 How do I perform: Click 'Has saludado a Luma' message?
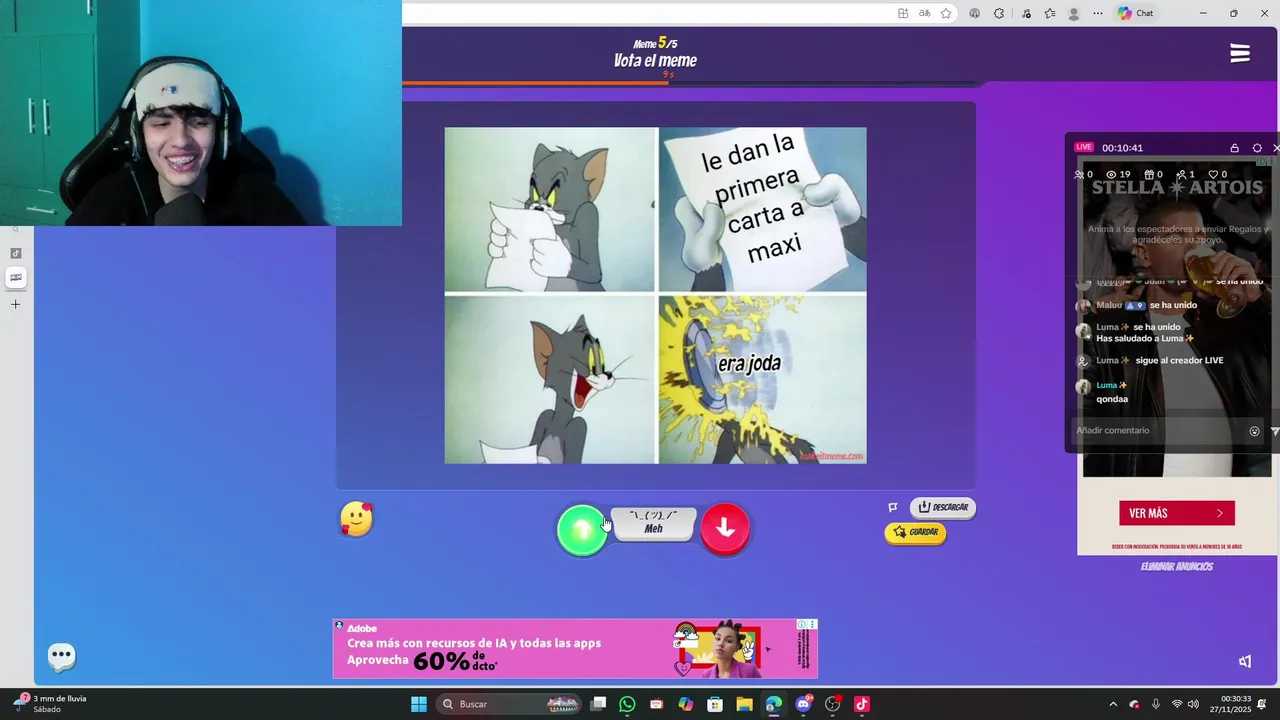coord(1145,338)
